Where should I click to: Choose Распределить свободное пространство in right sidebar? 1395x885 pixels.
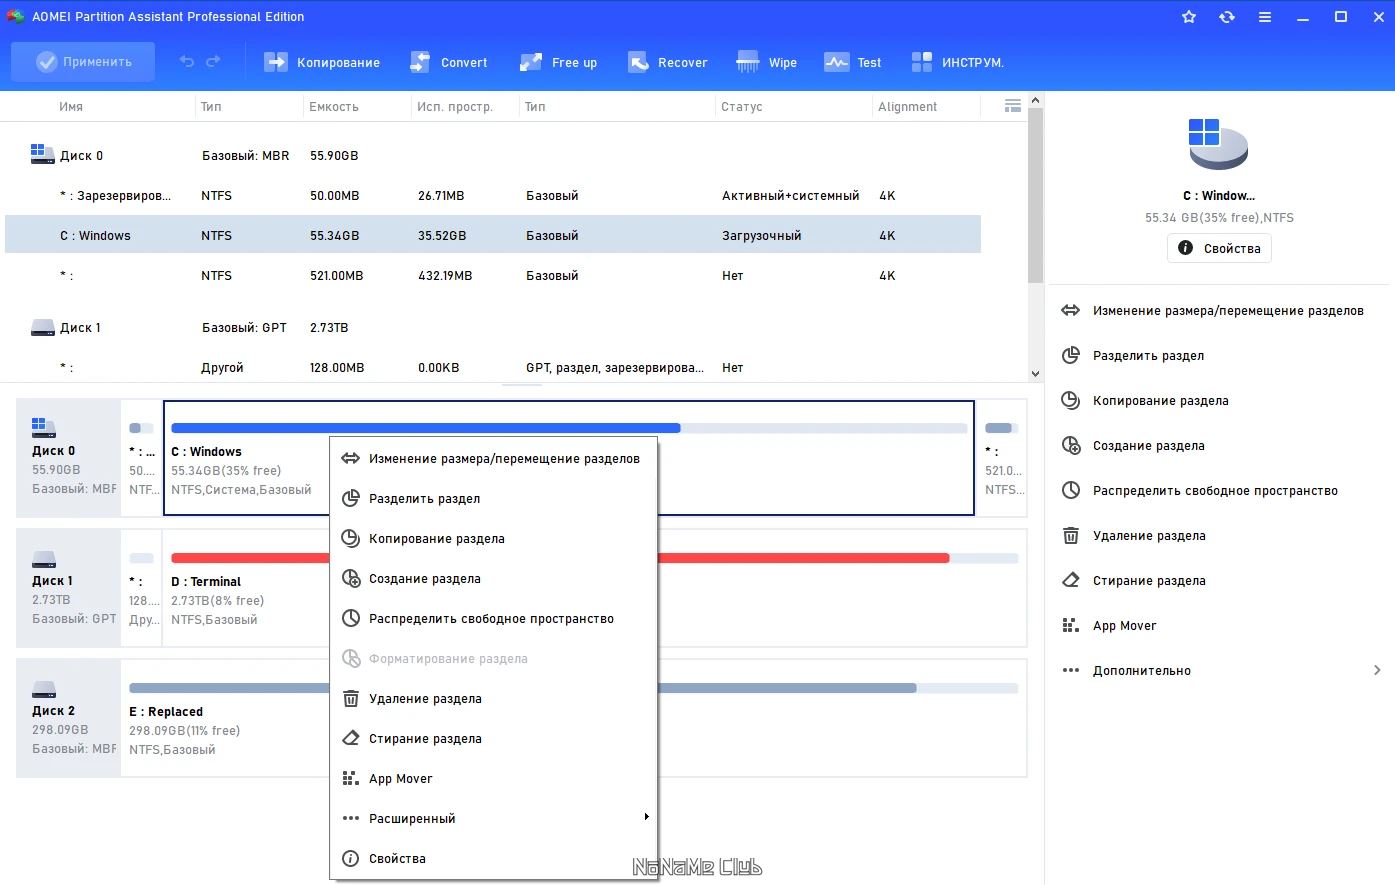click(x=1199, y=491)
